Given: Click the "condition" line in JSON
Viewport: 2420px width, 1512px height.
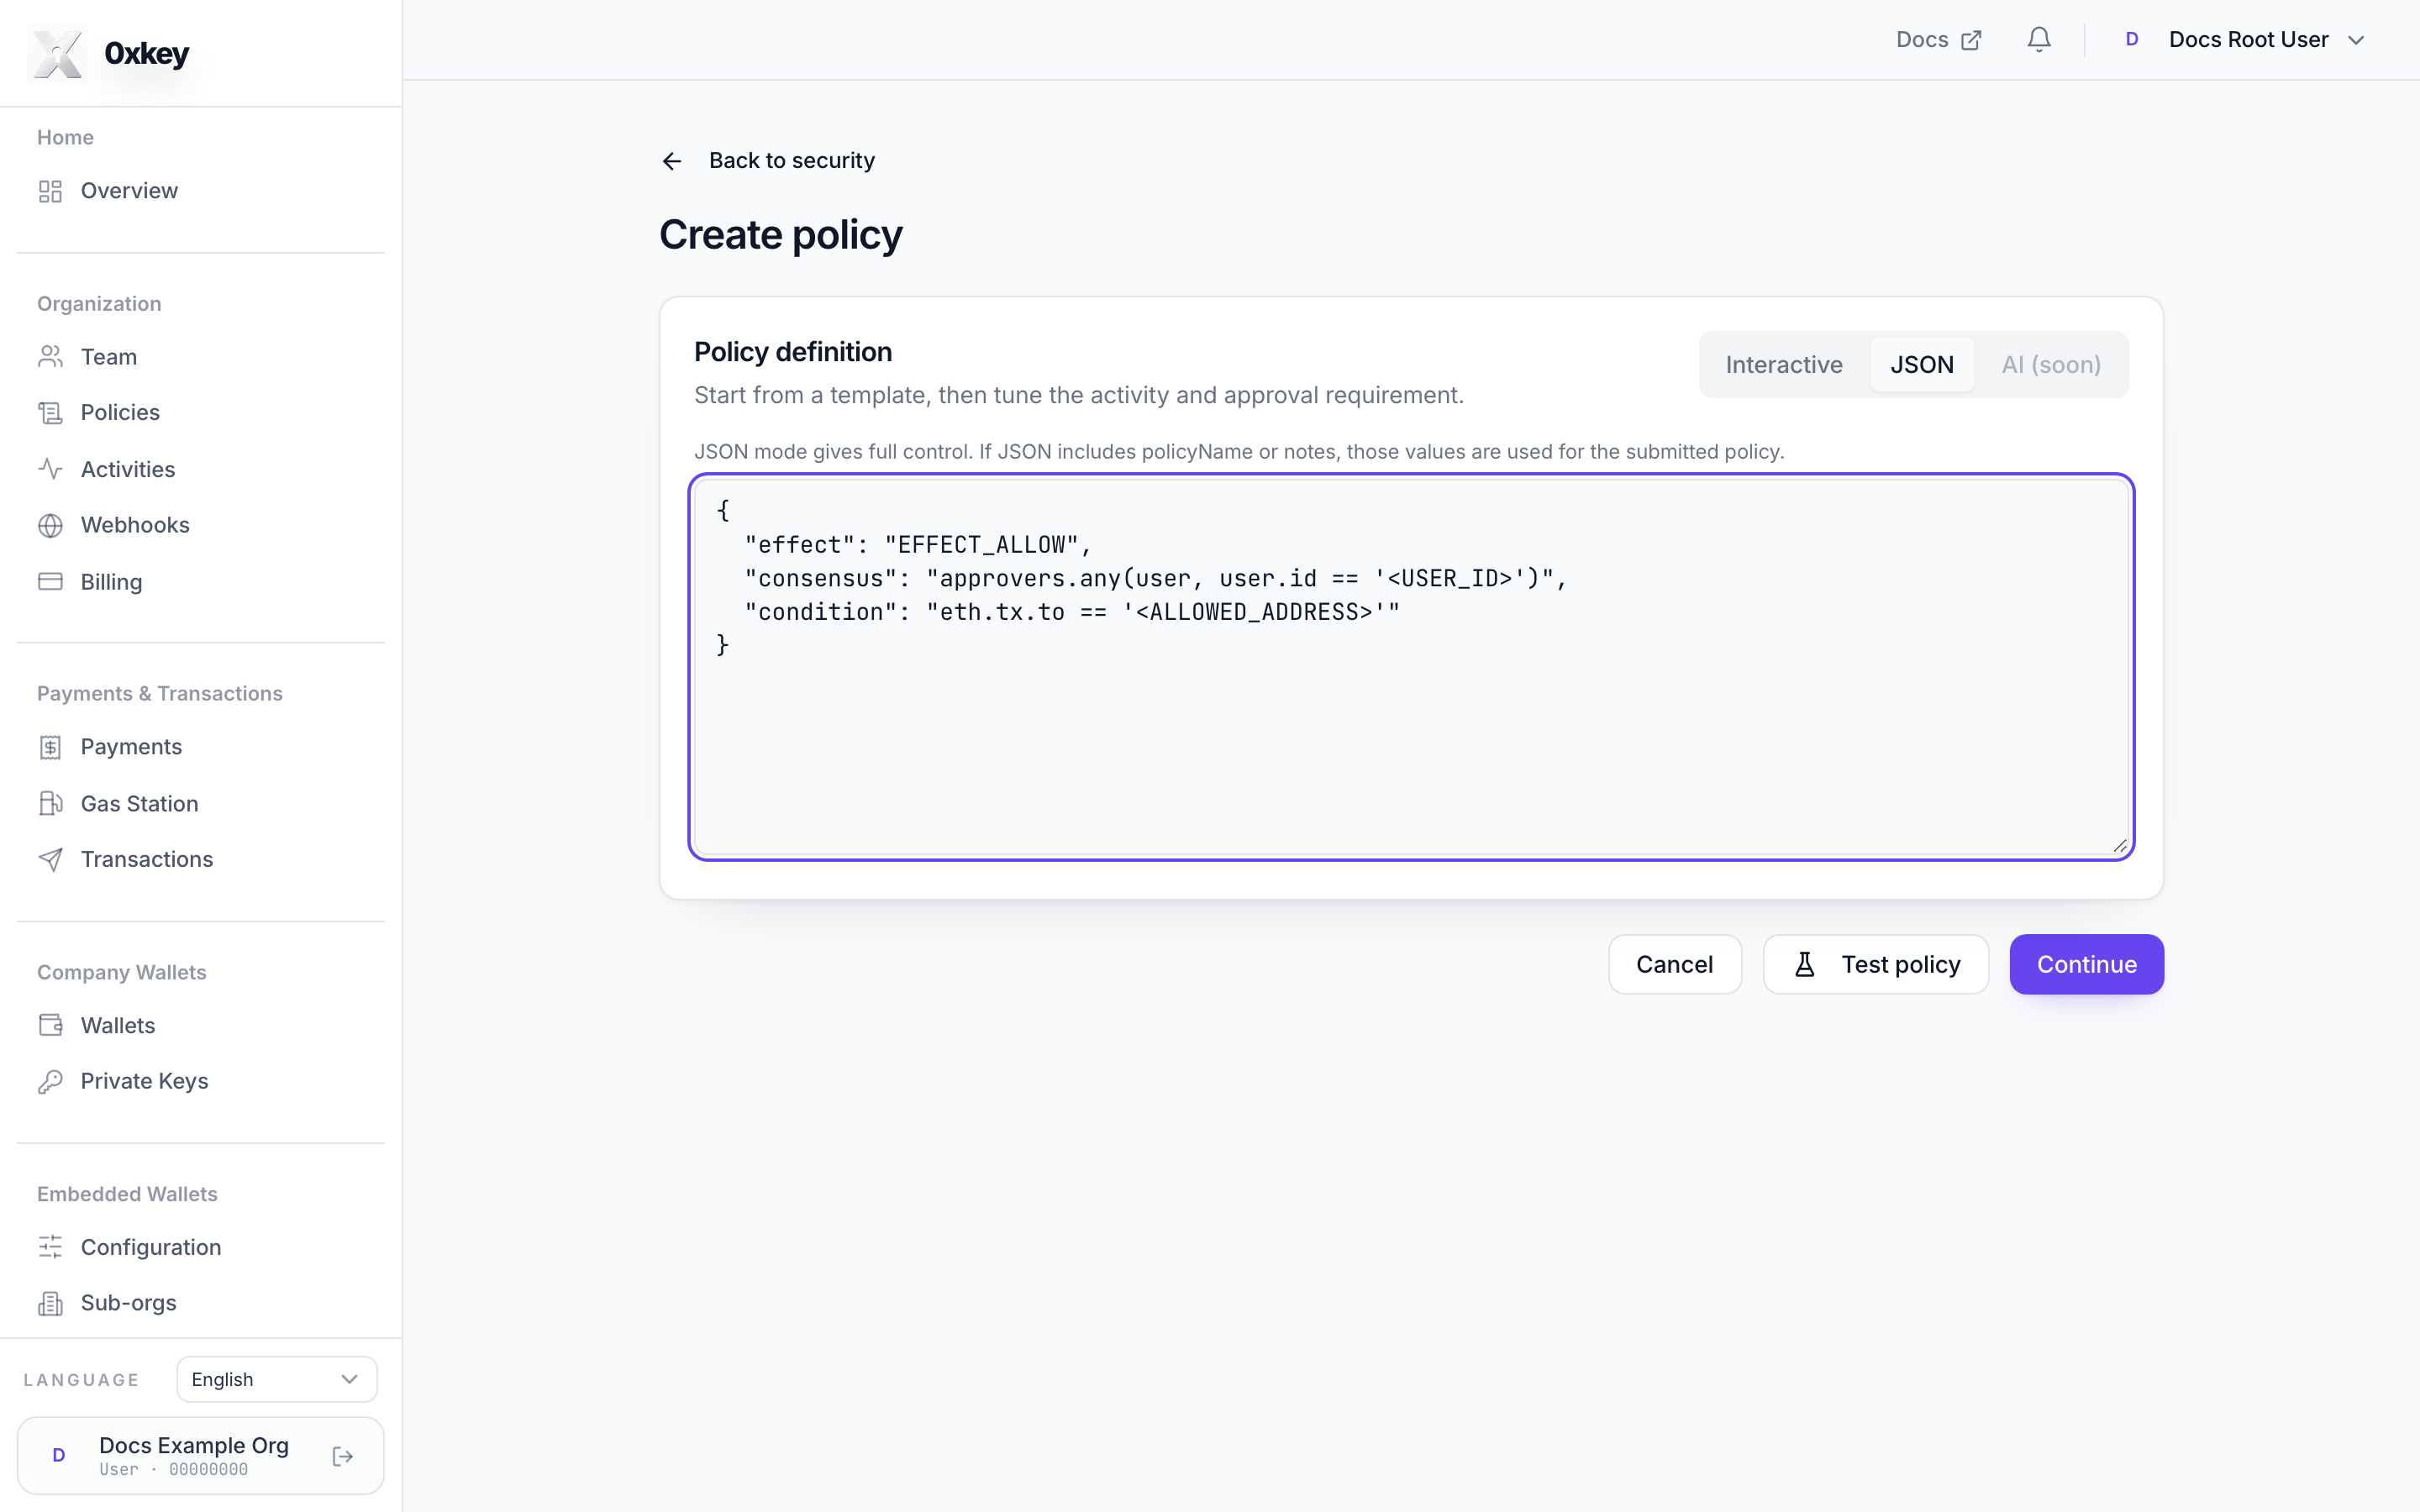Looking at the screenshot, I should pyautogui.click(x=1072, y=612).
